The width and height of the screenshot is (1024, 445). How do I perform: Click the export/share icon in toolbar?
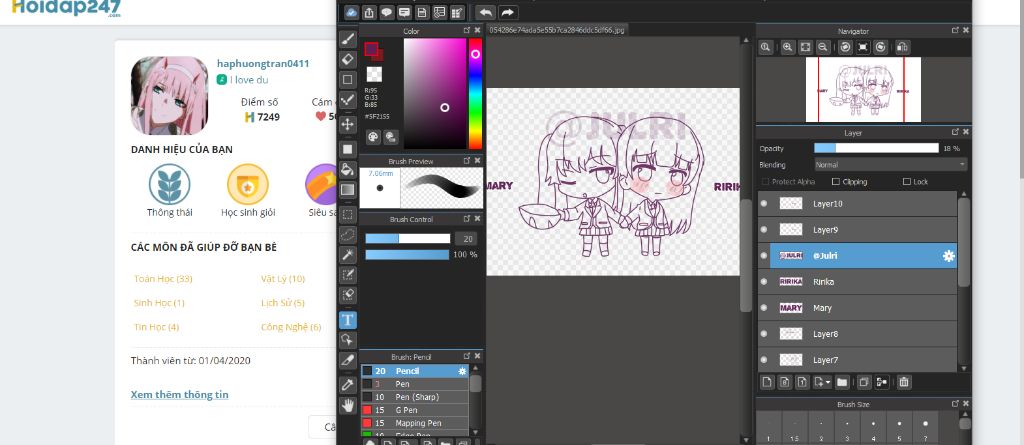tap(370, 12)
